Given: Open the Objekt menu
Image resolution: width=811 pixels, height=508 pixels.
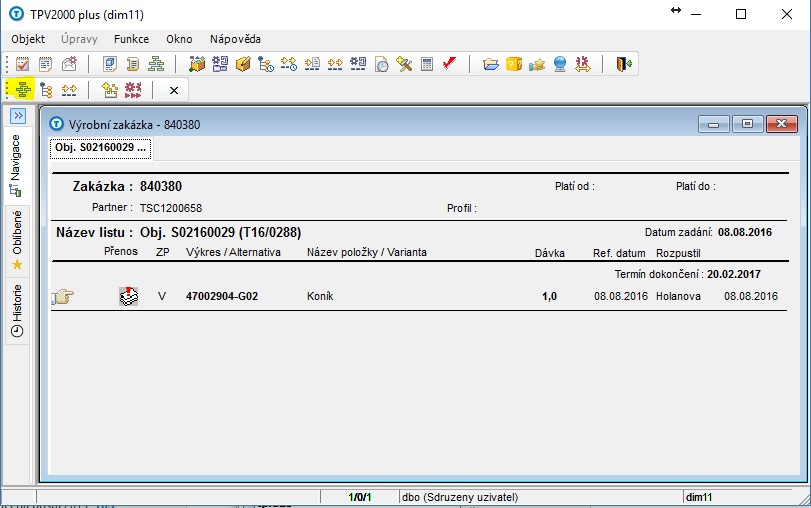Looking at the screenshot, I should tap(28, 39).
